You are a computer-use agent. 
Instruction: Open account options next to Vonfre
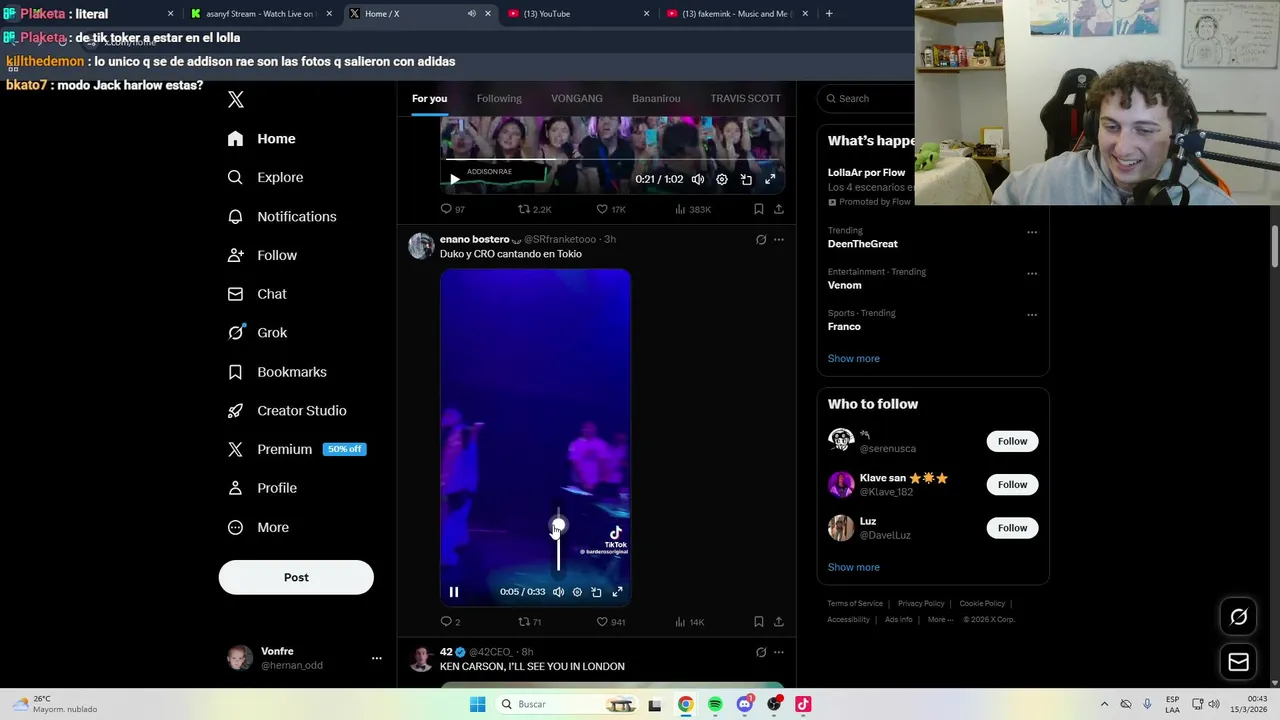[377, 658]
